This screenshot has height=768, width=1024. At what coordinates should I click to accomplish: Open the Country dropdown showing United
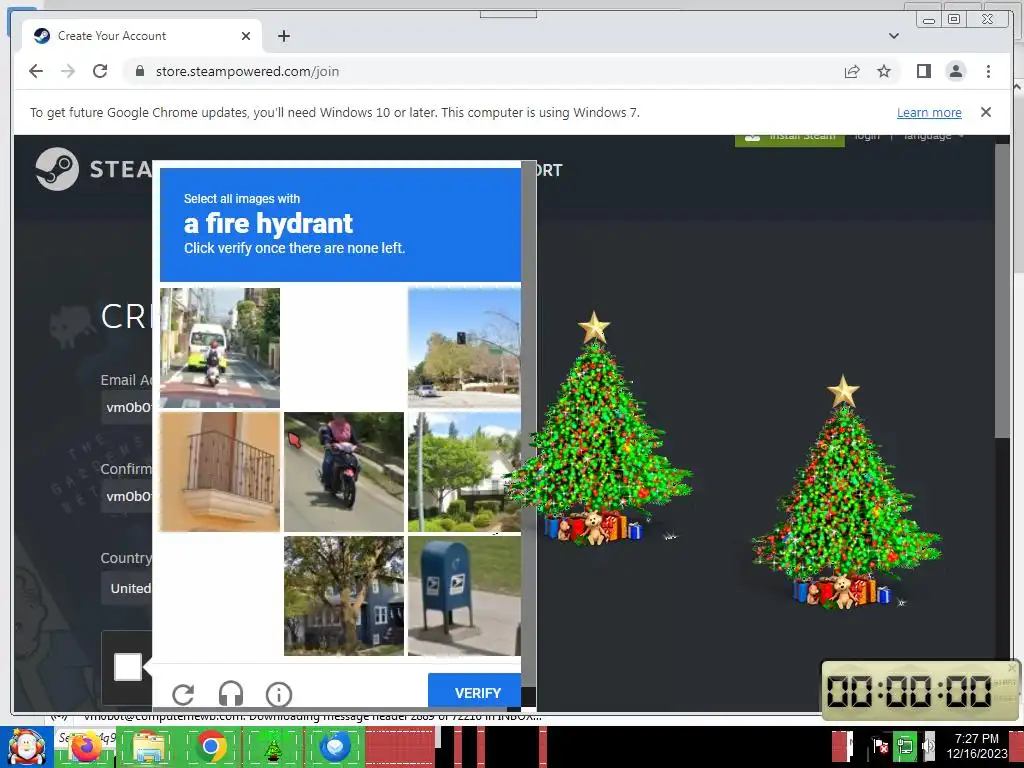coord(127,588)
